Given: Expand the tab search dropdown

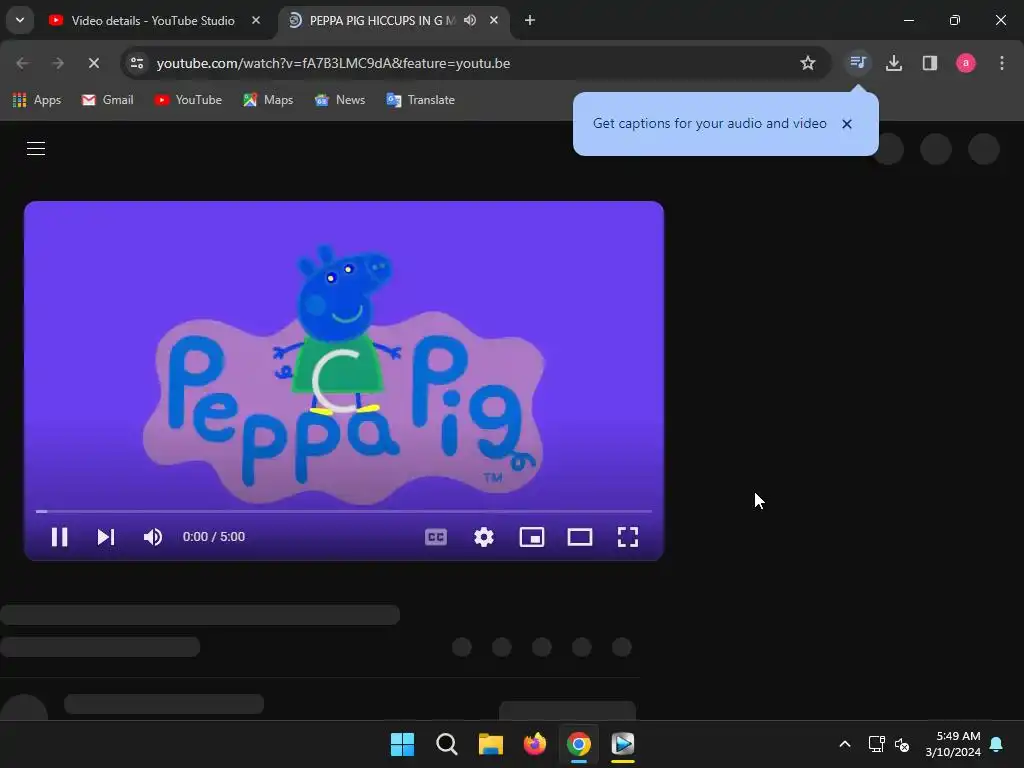Looking at the screenshot, I should [20, 20].
